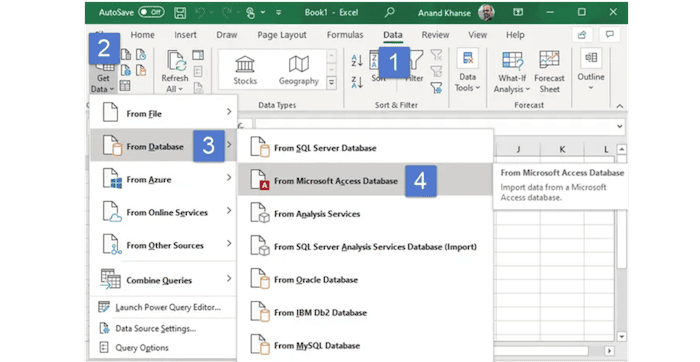Click the Share icon near Help

pos(582,35)
